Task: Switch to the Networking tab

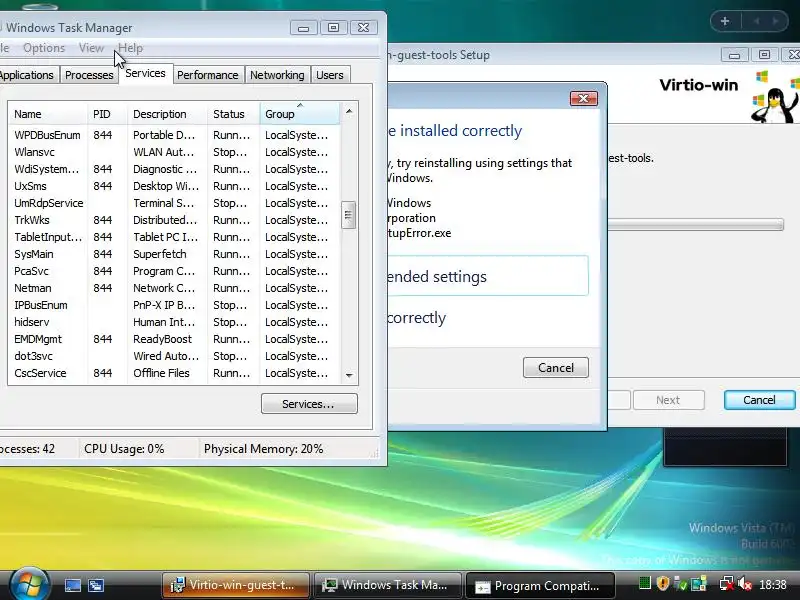Action: 277,75
